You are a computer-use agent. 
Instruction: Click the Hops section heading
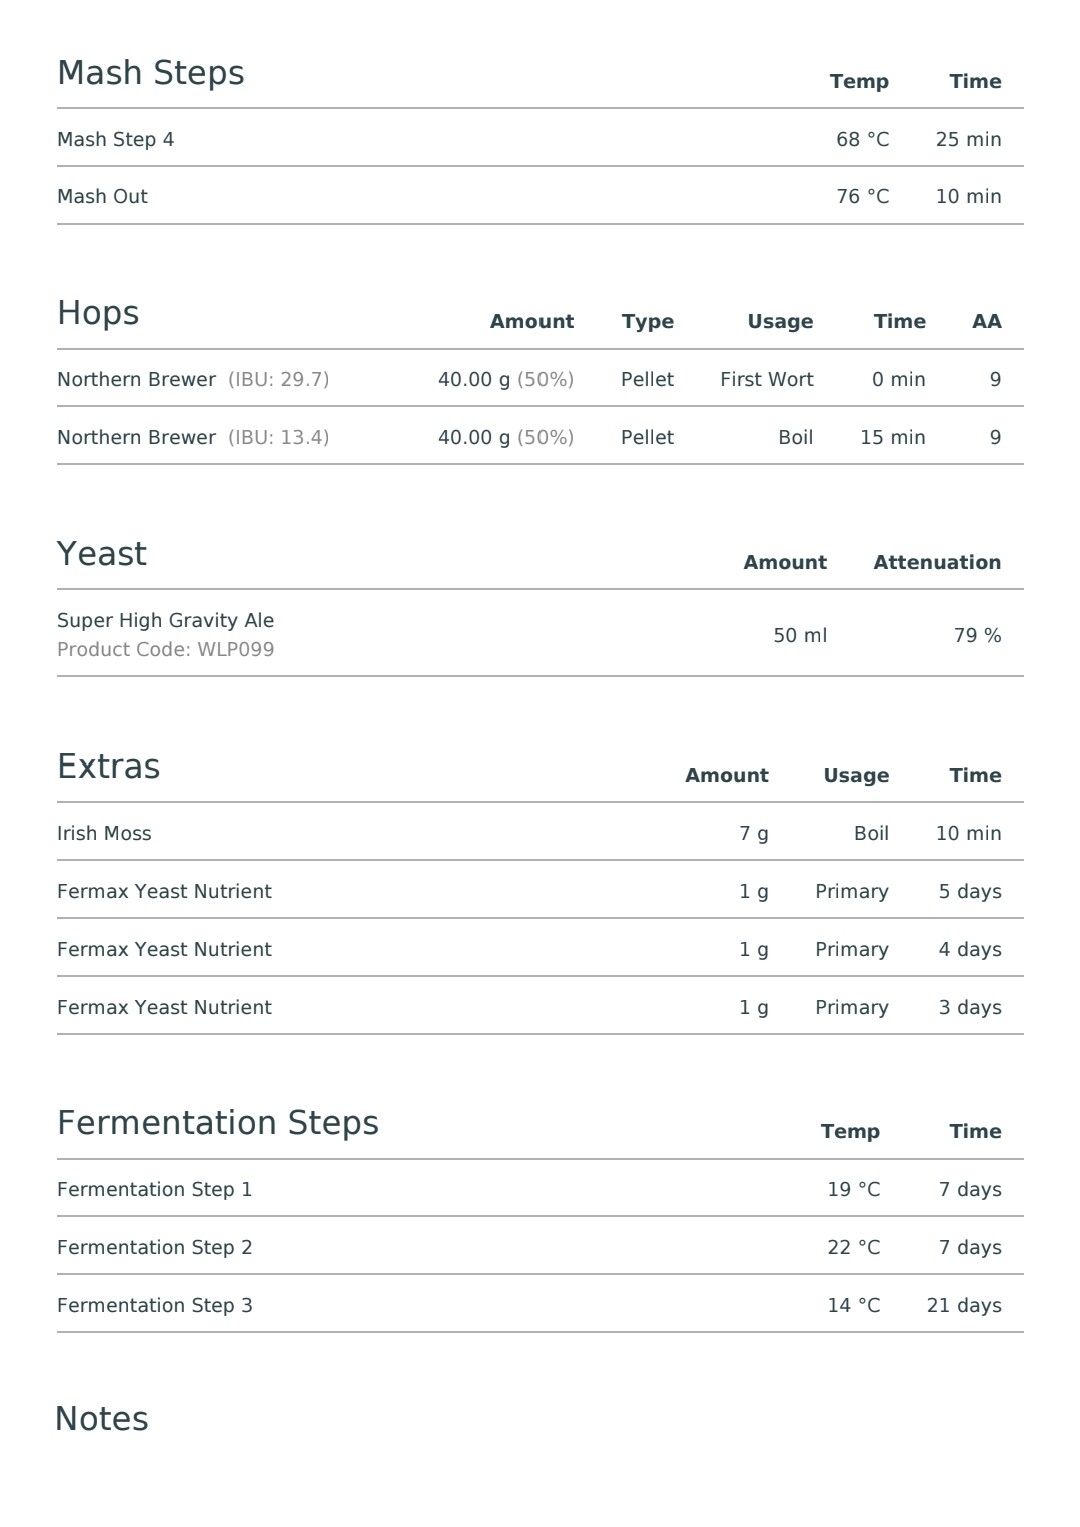98,313
